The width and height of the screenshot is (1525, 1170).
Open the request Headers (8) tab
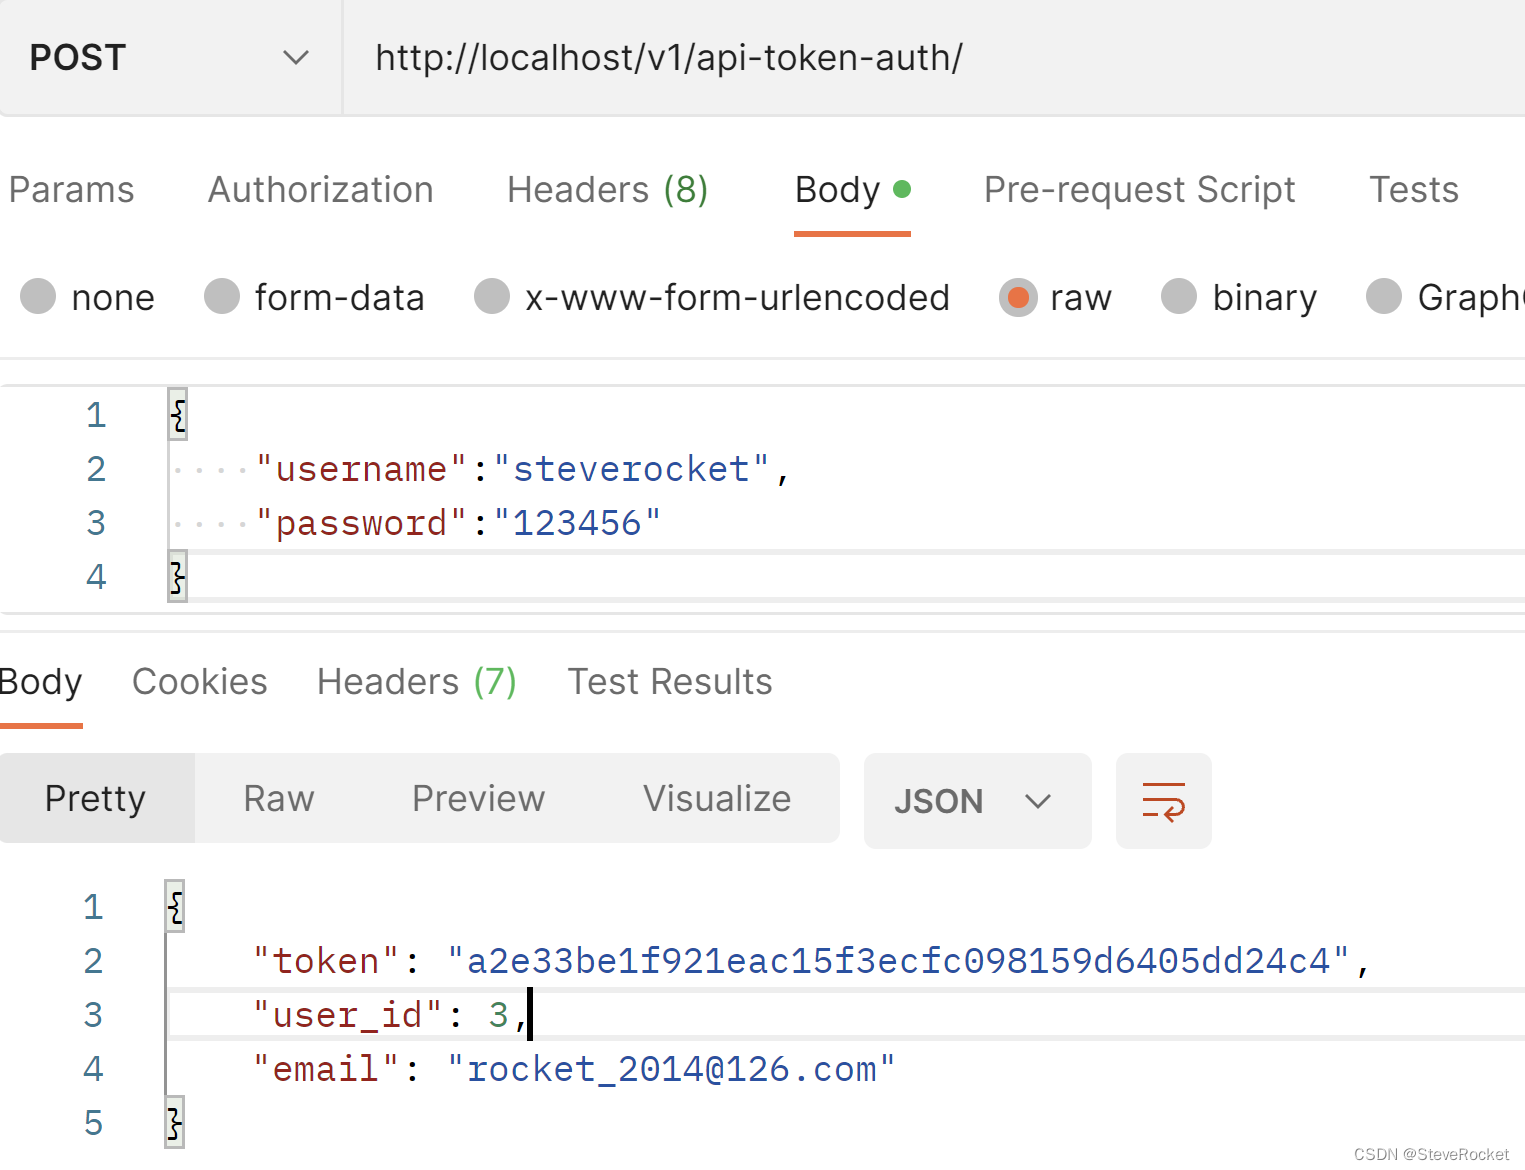click(x=607, y=190)
